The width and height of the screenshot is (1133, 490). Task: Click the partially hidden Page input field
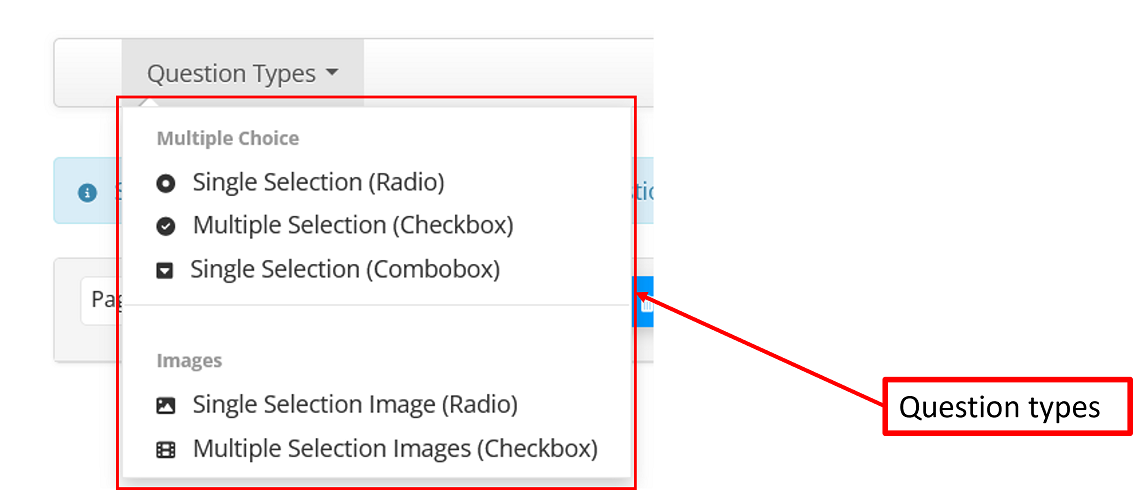pyautogui.click(x=100, y=300)
